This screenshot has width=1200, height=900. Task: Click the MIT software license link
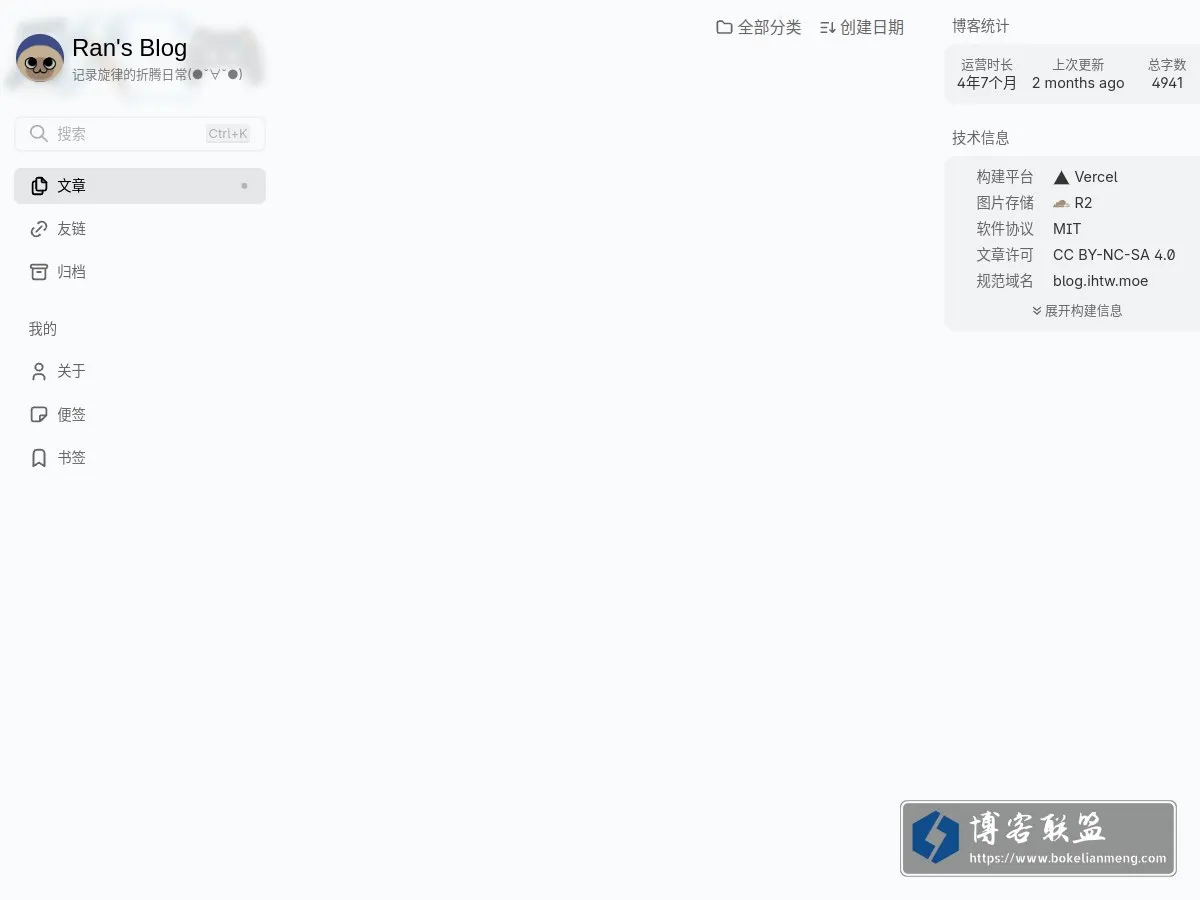click(x=1067, y=229)
